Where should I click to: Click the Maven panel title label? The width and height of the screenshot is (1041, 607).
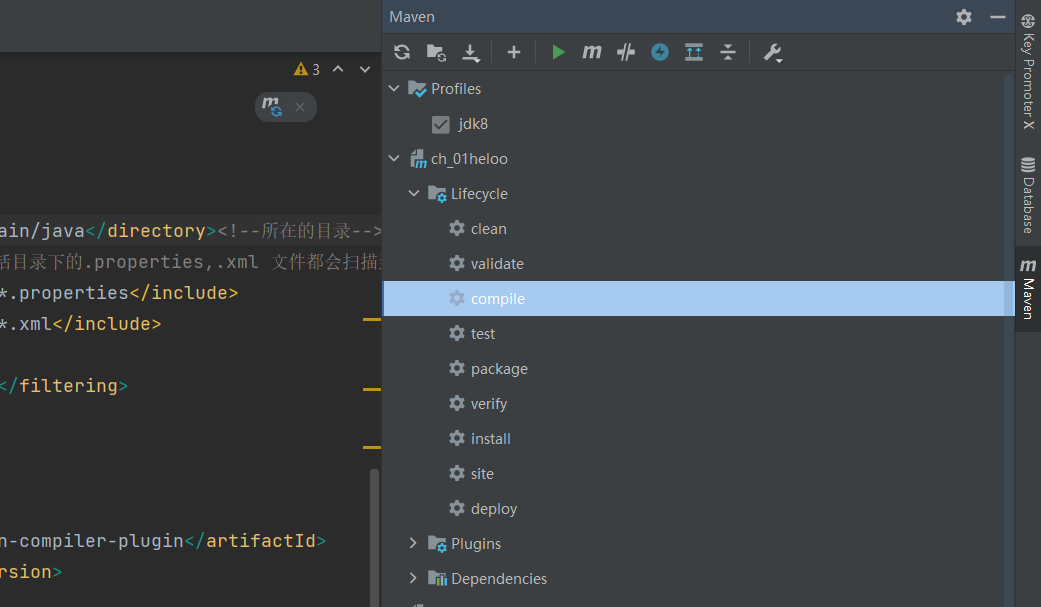coord(412,17)
